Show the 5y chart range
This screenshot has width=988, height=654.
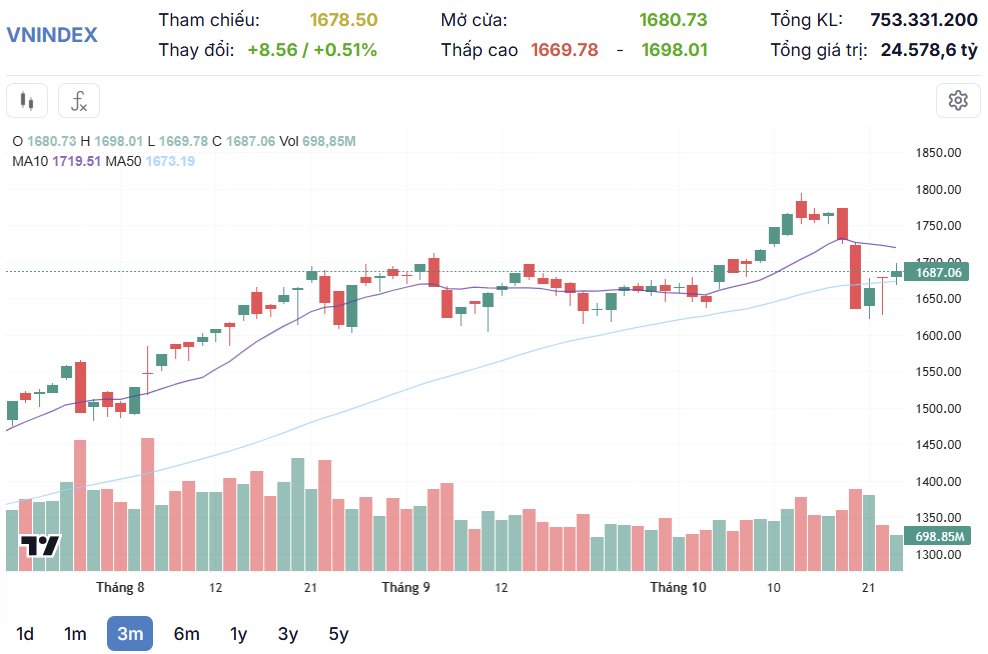coord(339,634)
